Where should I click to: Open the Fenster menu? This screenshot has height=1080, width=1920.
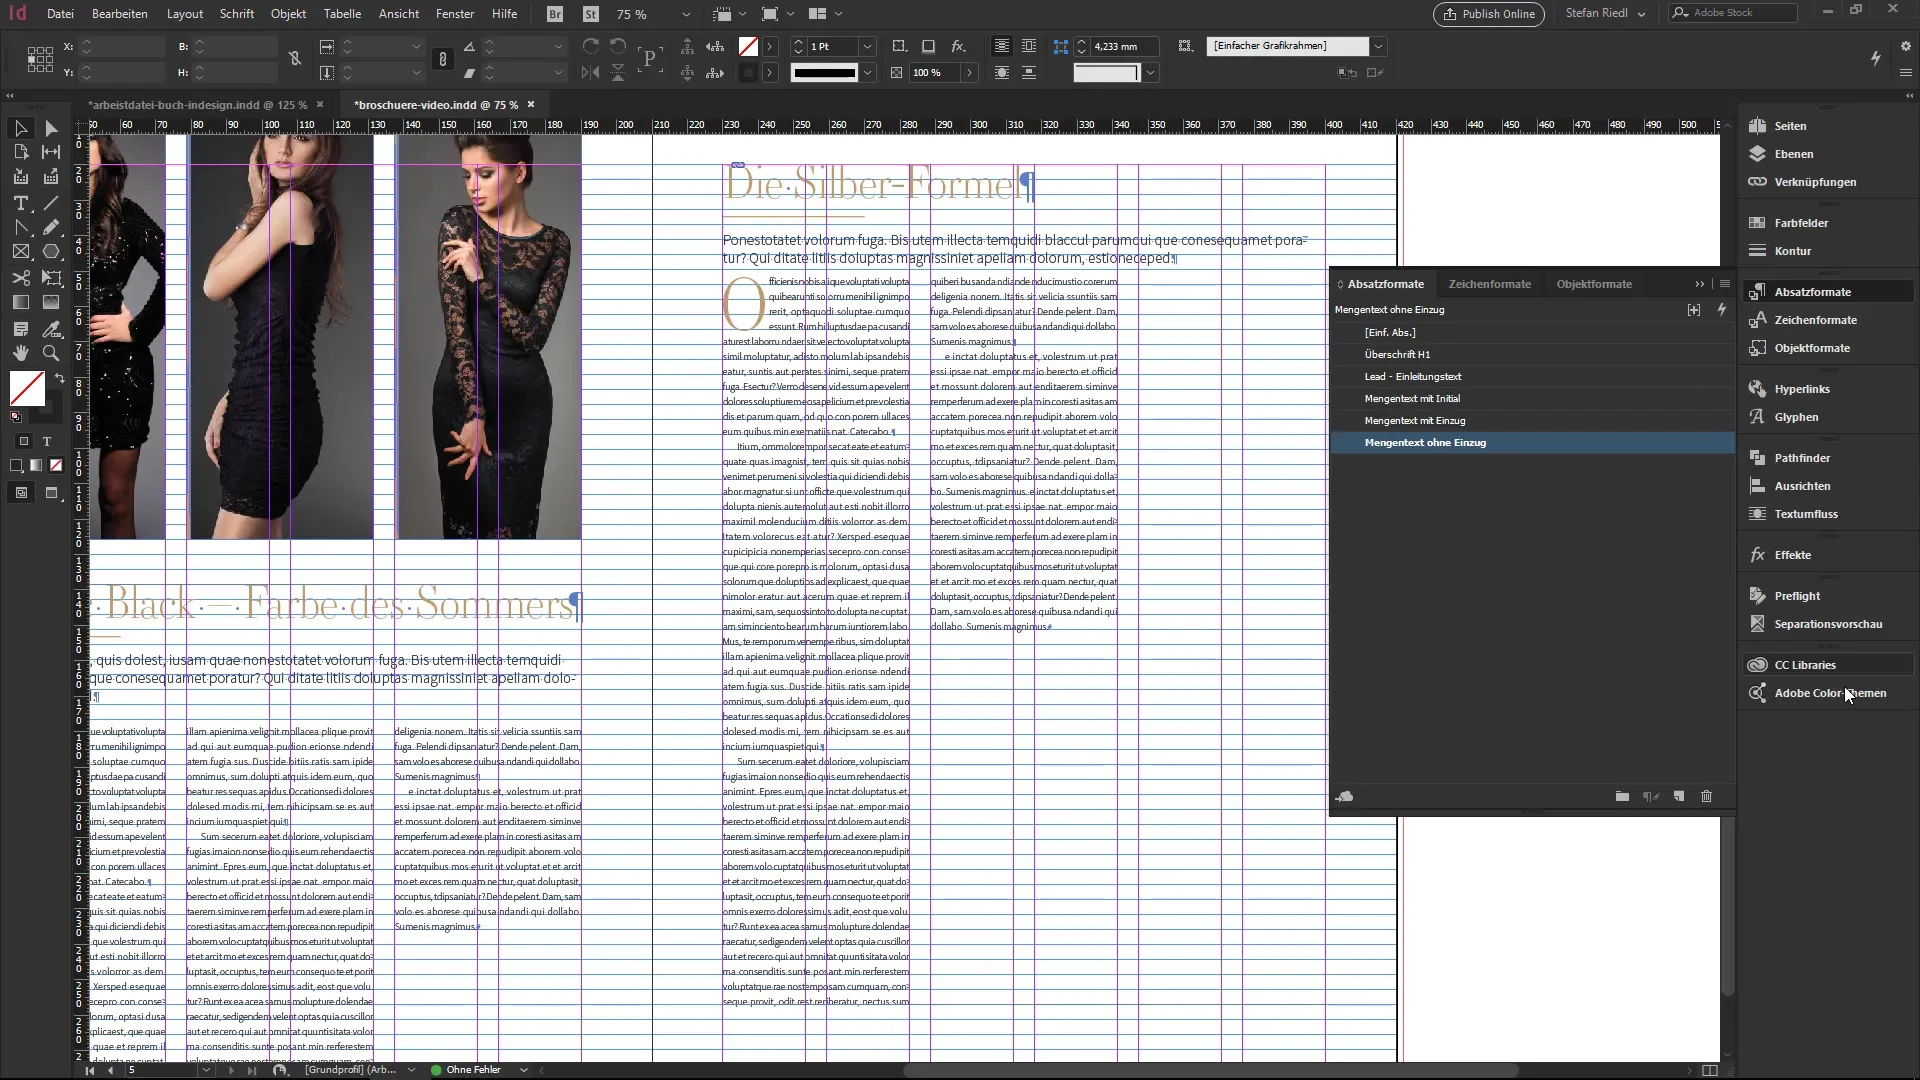tap(455, 14)
